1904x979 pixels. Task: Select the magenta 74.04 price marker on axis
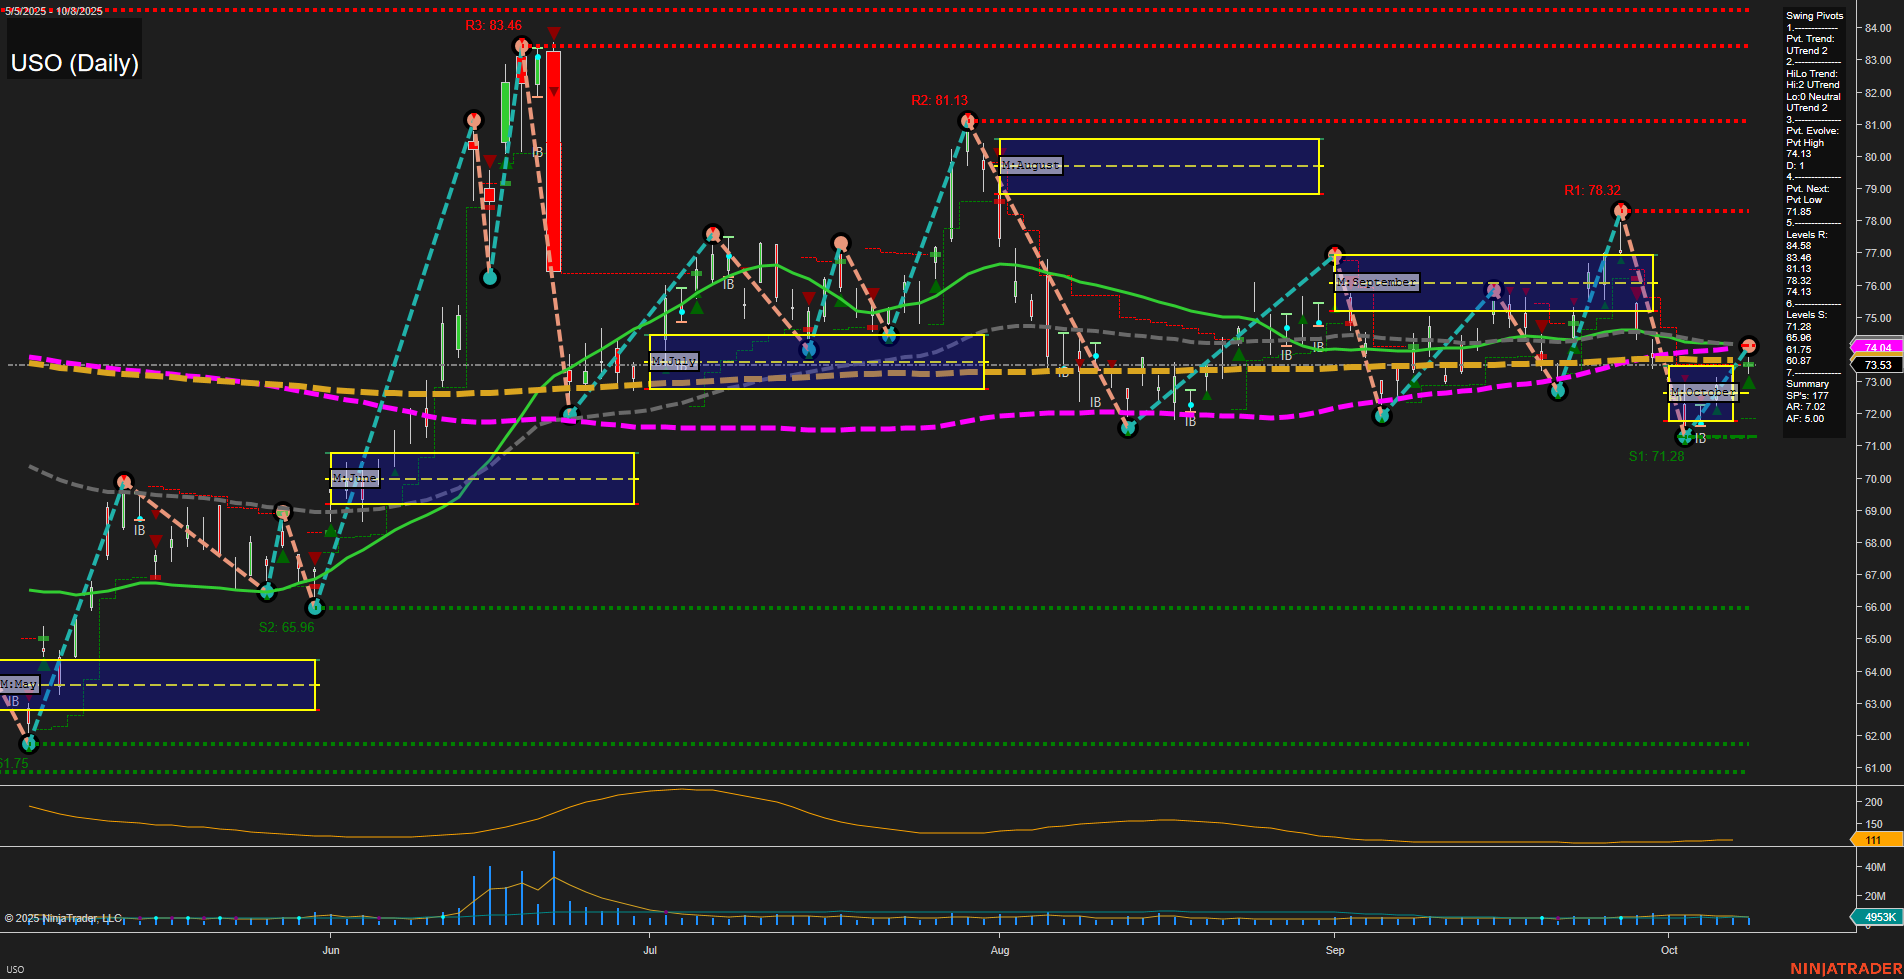(1874, 346)
